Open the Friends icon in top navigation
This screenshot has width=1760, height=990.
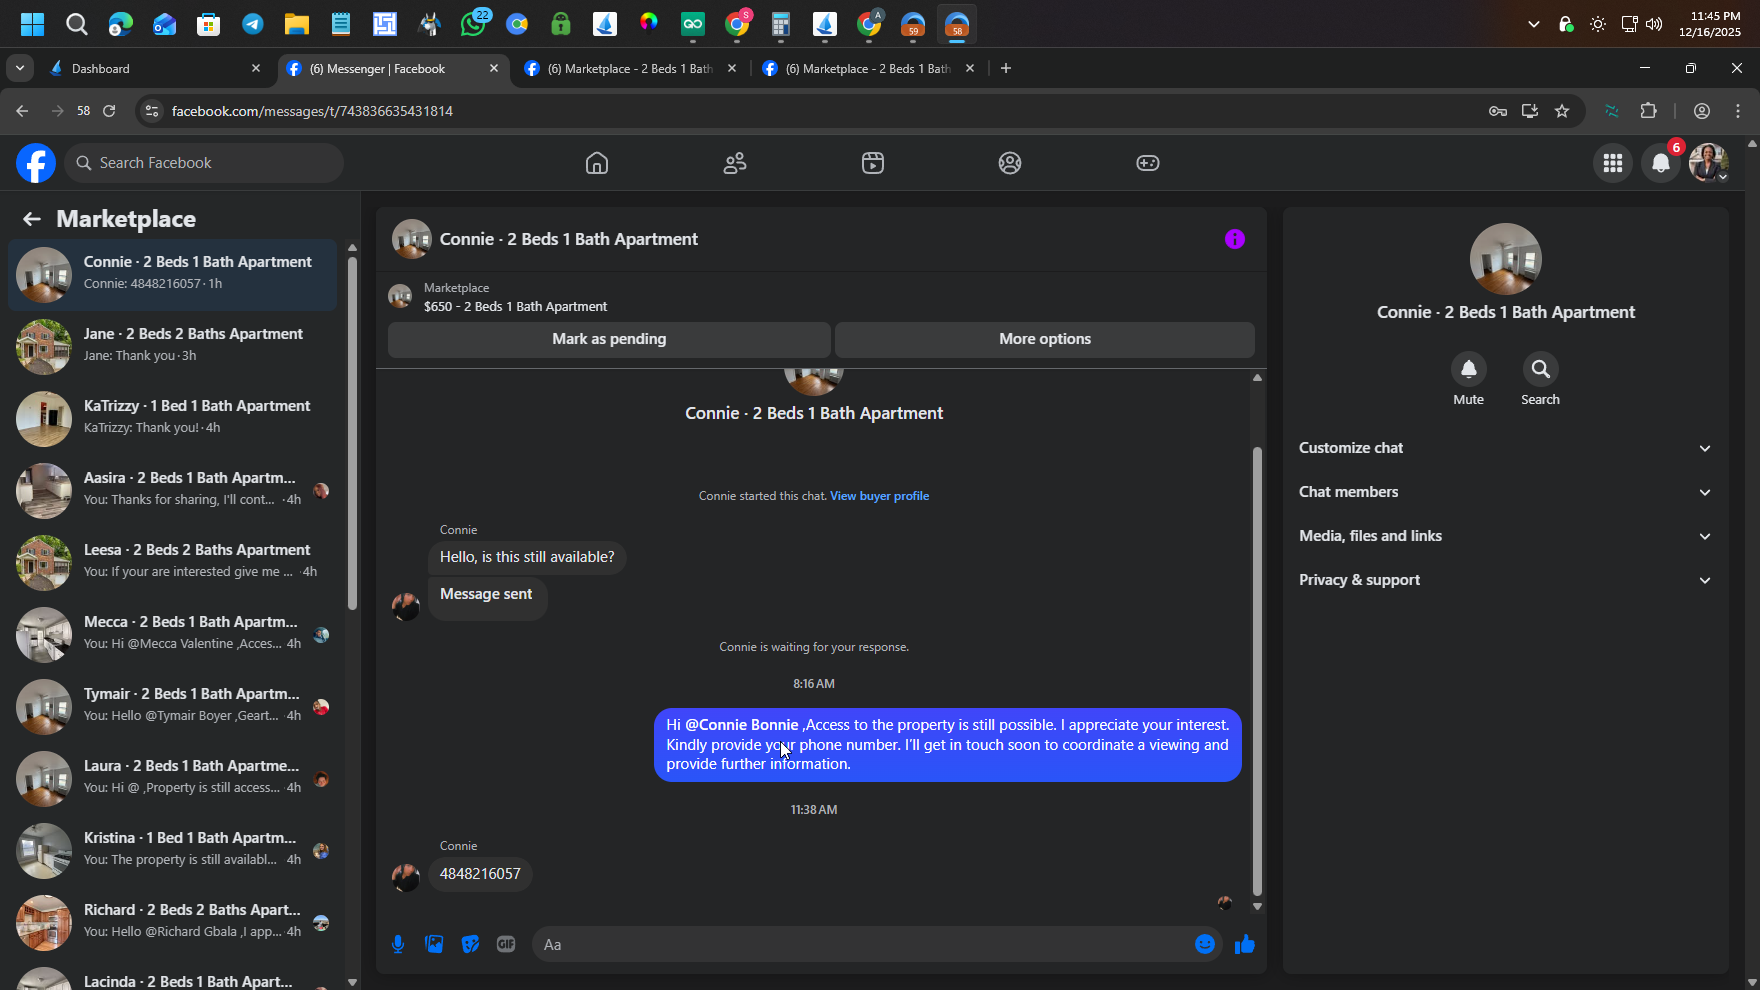pos(735,163)
